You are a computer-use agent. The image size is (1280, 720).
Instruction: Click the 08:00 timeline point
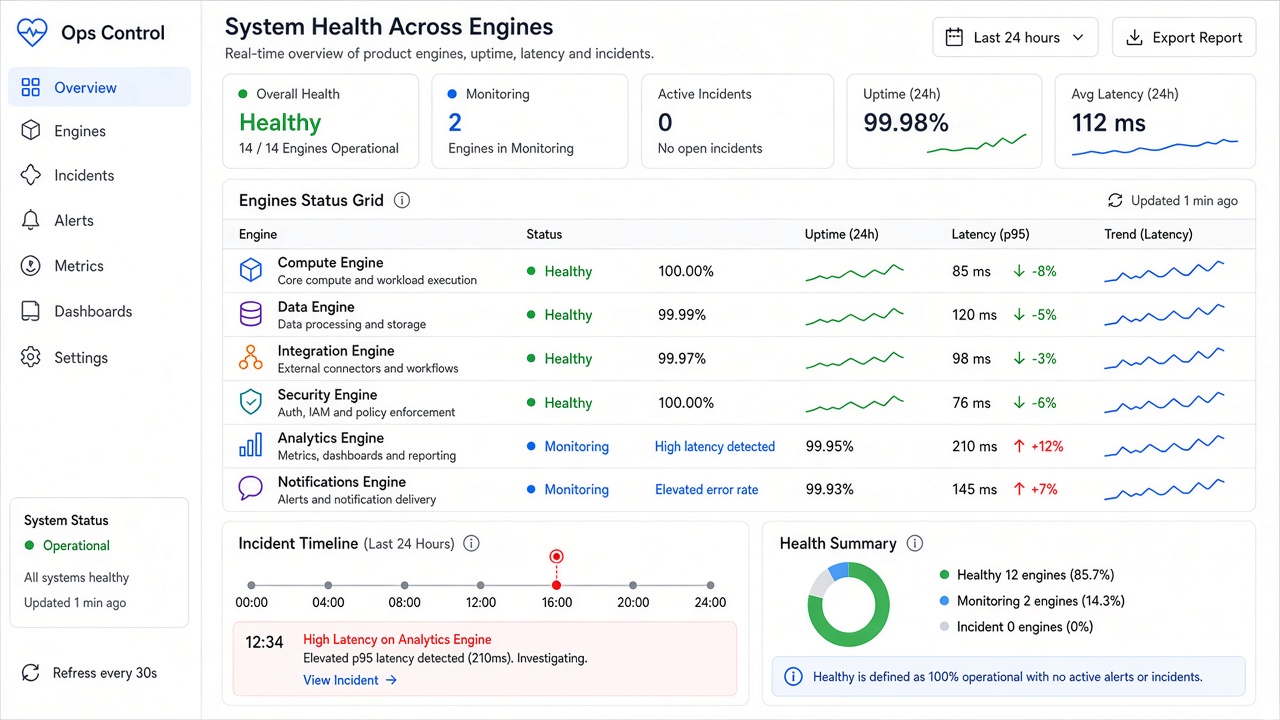pos(404,585)
